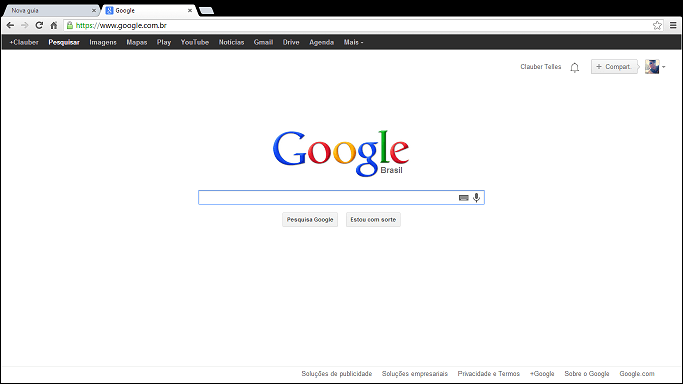Open Imagens in the Google bar
Viewport: 683px width, 384px height.
tap(103, 42)
